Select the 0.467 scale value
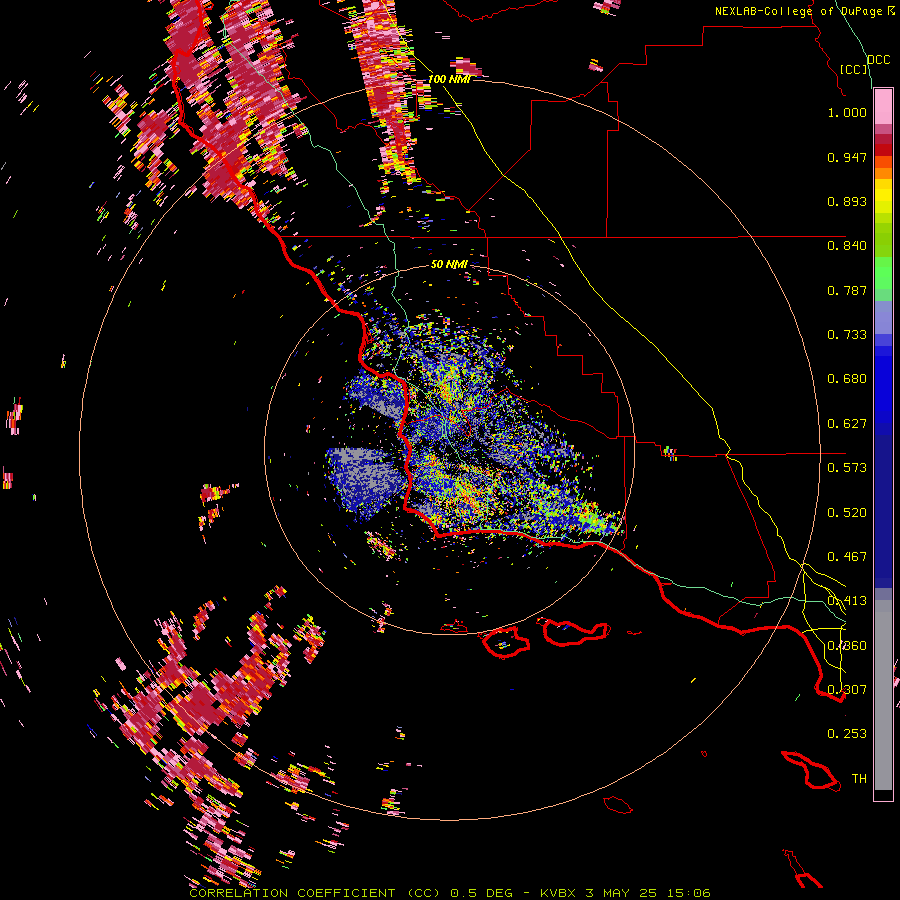Viewport: 900px width, 900px height. click(847, 557)
